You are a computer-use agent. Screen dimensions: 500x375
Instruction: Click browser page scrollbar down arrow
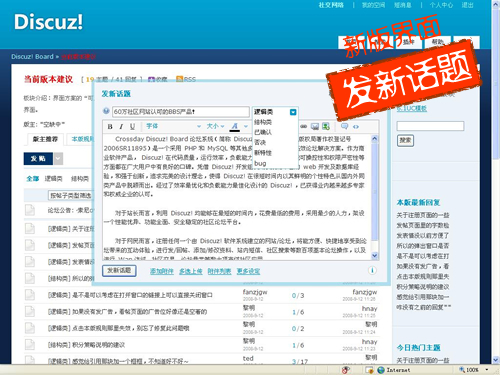pos(496,360)
